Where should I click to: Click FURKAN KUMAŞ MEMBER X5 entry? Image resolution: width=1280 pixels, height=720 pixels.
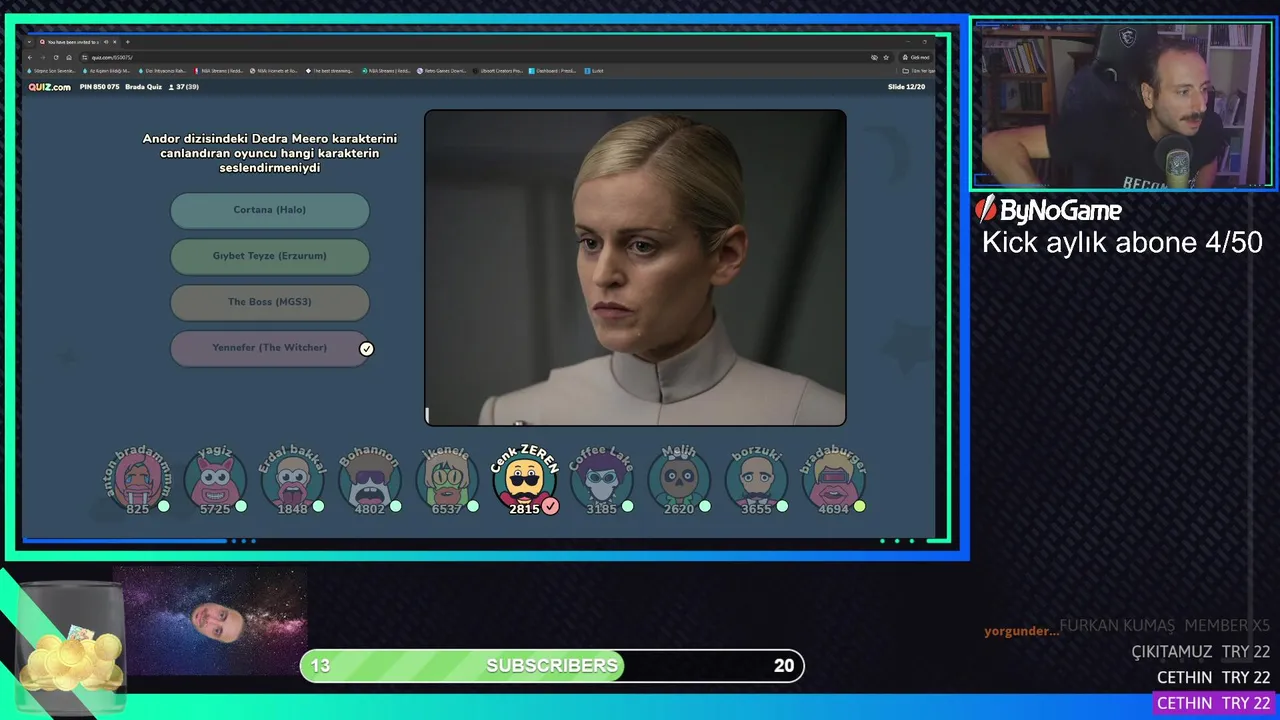click(1165, 625)
